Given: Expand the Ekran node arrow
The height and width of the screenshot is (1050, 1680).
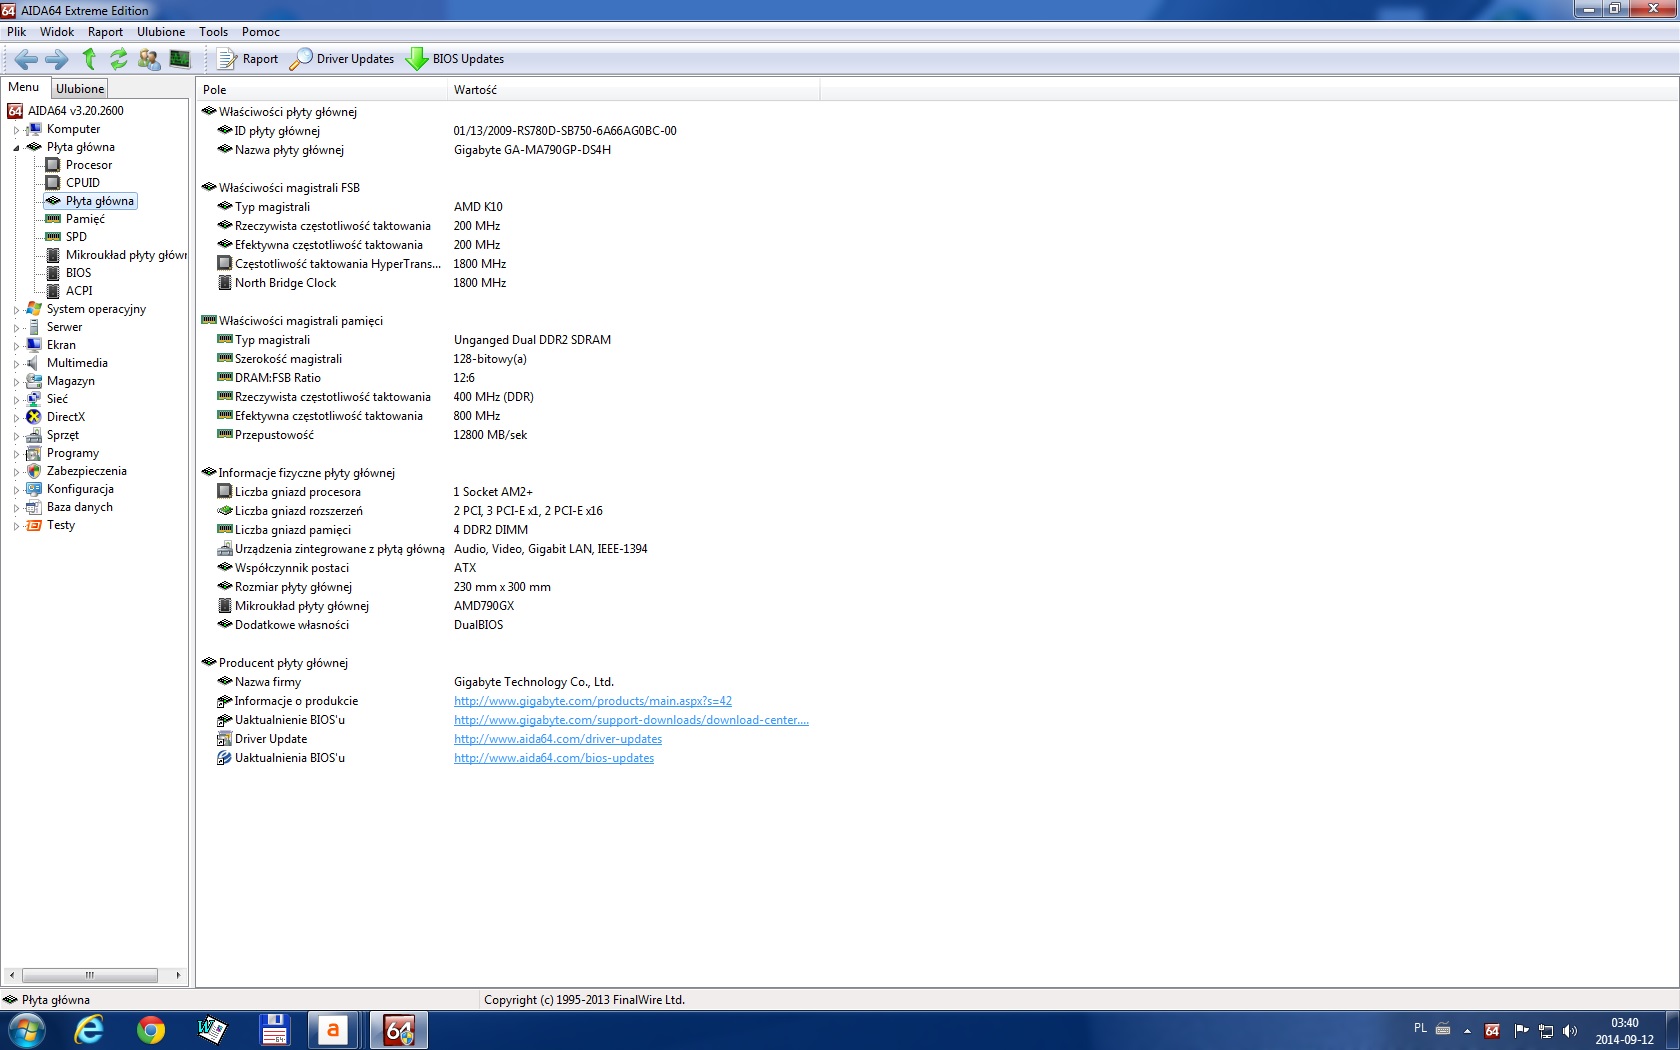Looking at the screenshot, I should pyautogui.click(x=16, y=346).
